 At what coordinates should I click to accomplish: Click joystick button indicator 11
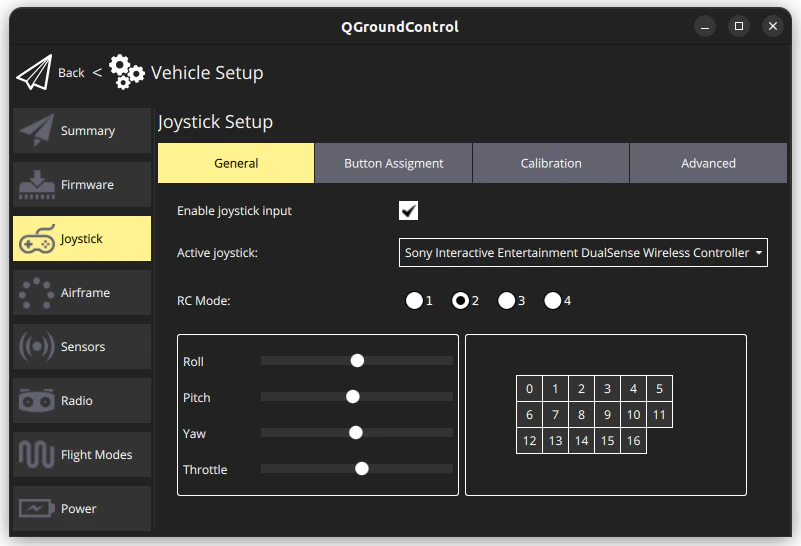coord(659,415)
